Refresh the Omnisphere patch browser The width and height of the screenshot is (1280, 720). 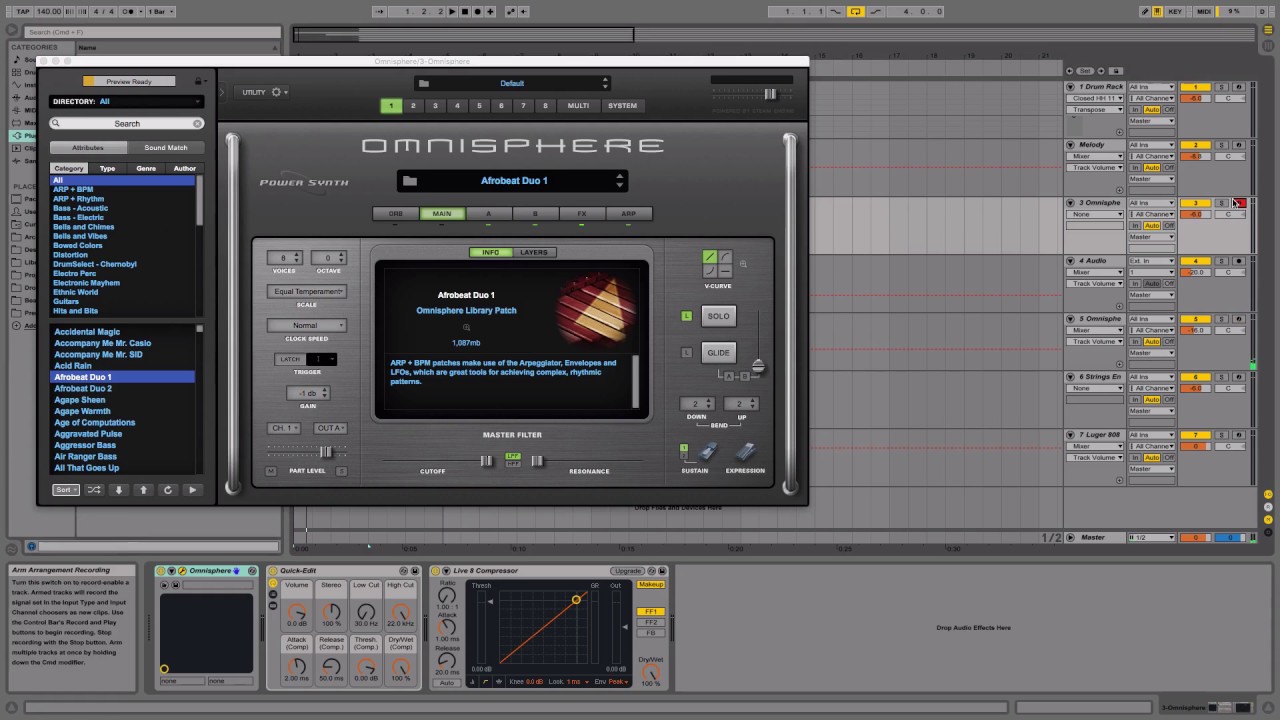tap(167, 490)
